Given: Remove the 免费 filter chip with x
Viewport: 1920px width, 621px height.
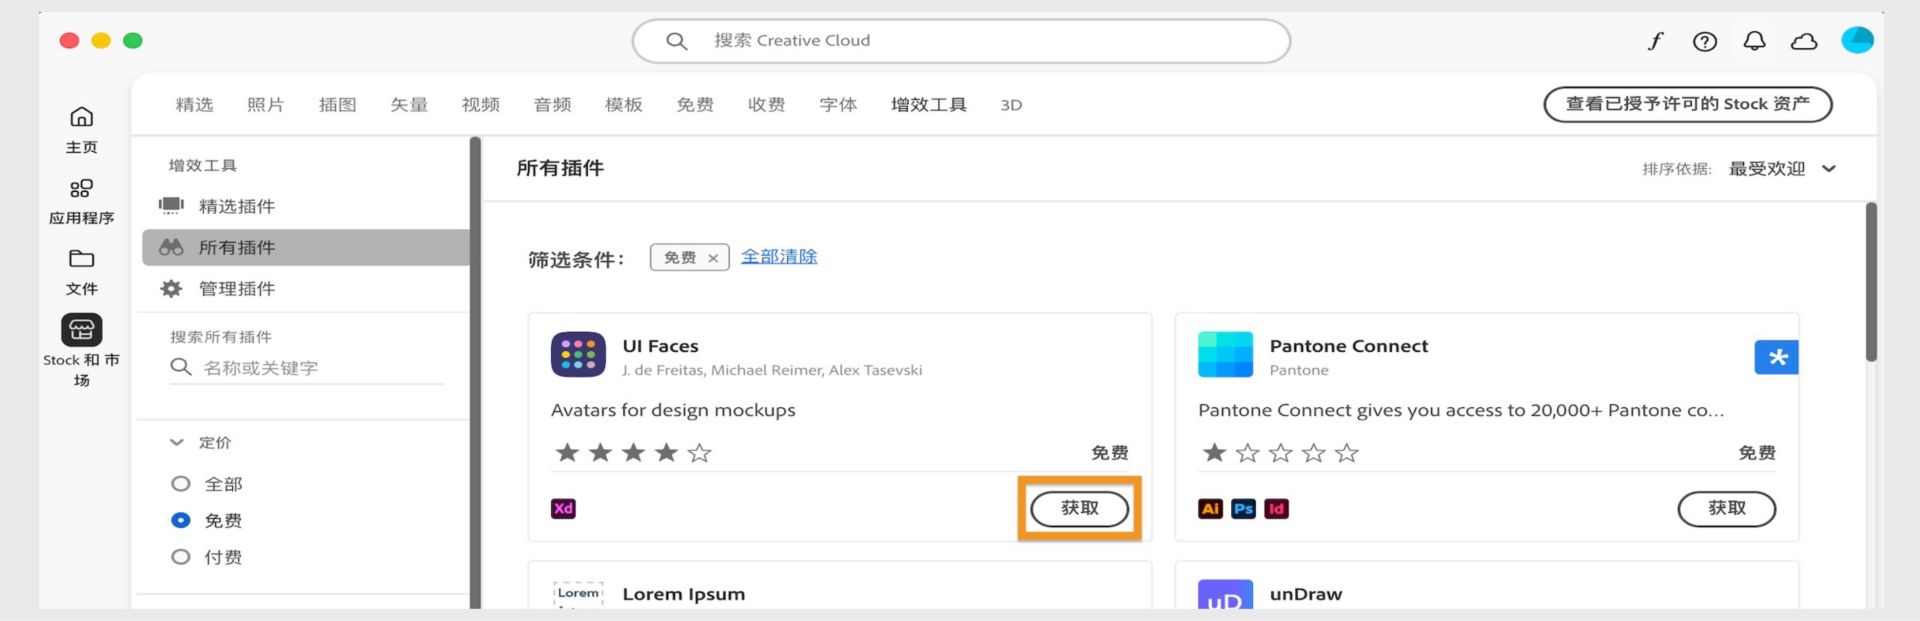Looking at the screenshot, I should point(713,258).
